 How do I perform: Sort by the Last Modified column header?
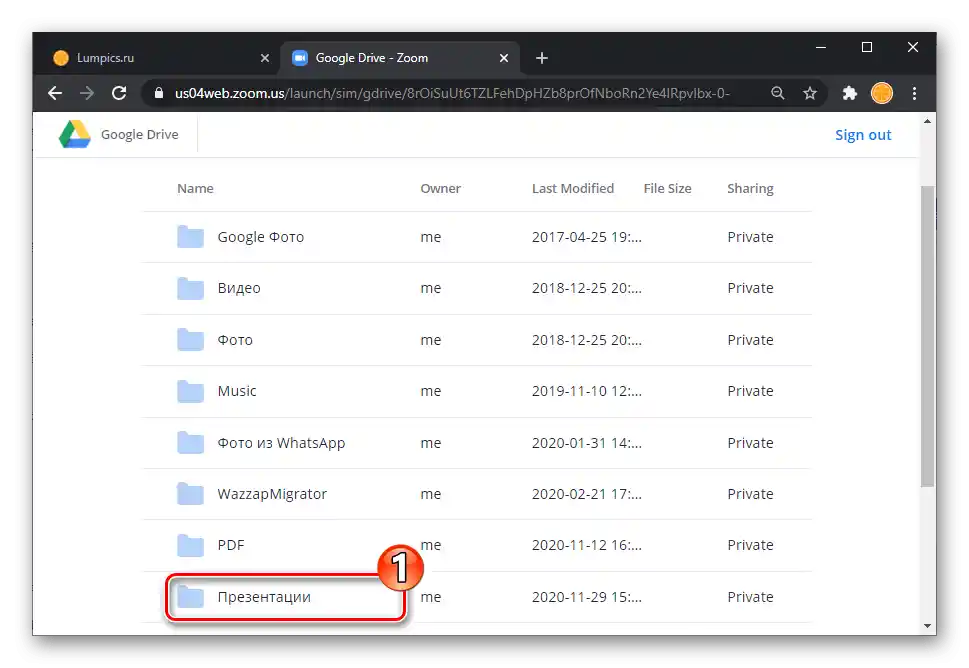click(573, 188)
